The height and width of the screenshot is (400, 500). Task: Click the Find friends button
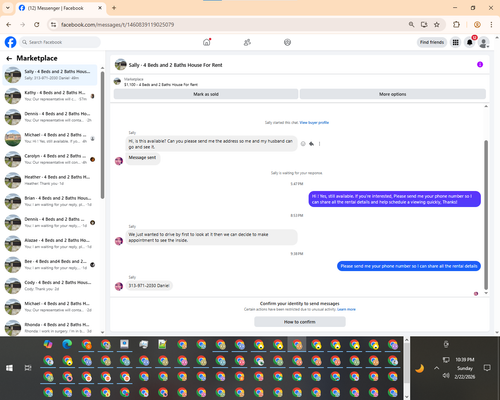pos(432,42)
